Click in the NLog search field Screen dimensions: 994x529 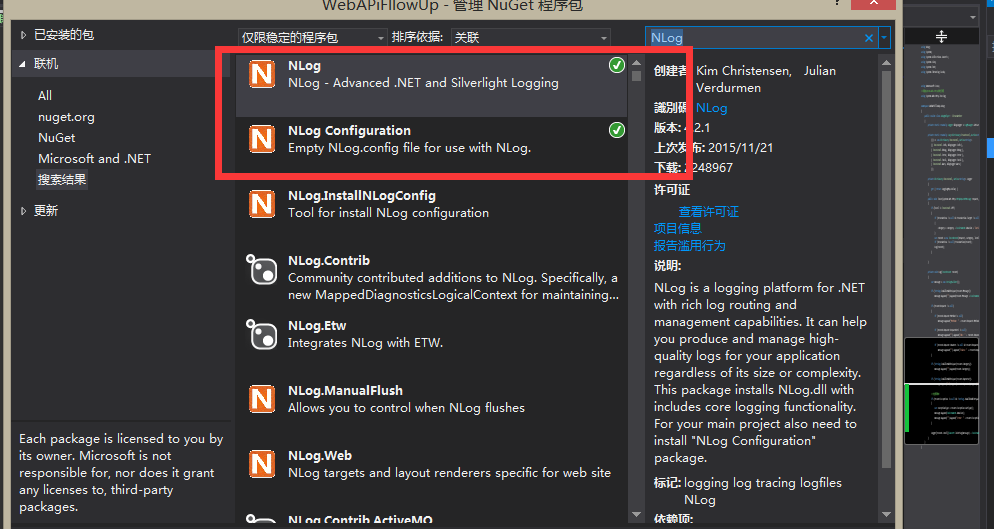click(754, 38)
